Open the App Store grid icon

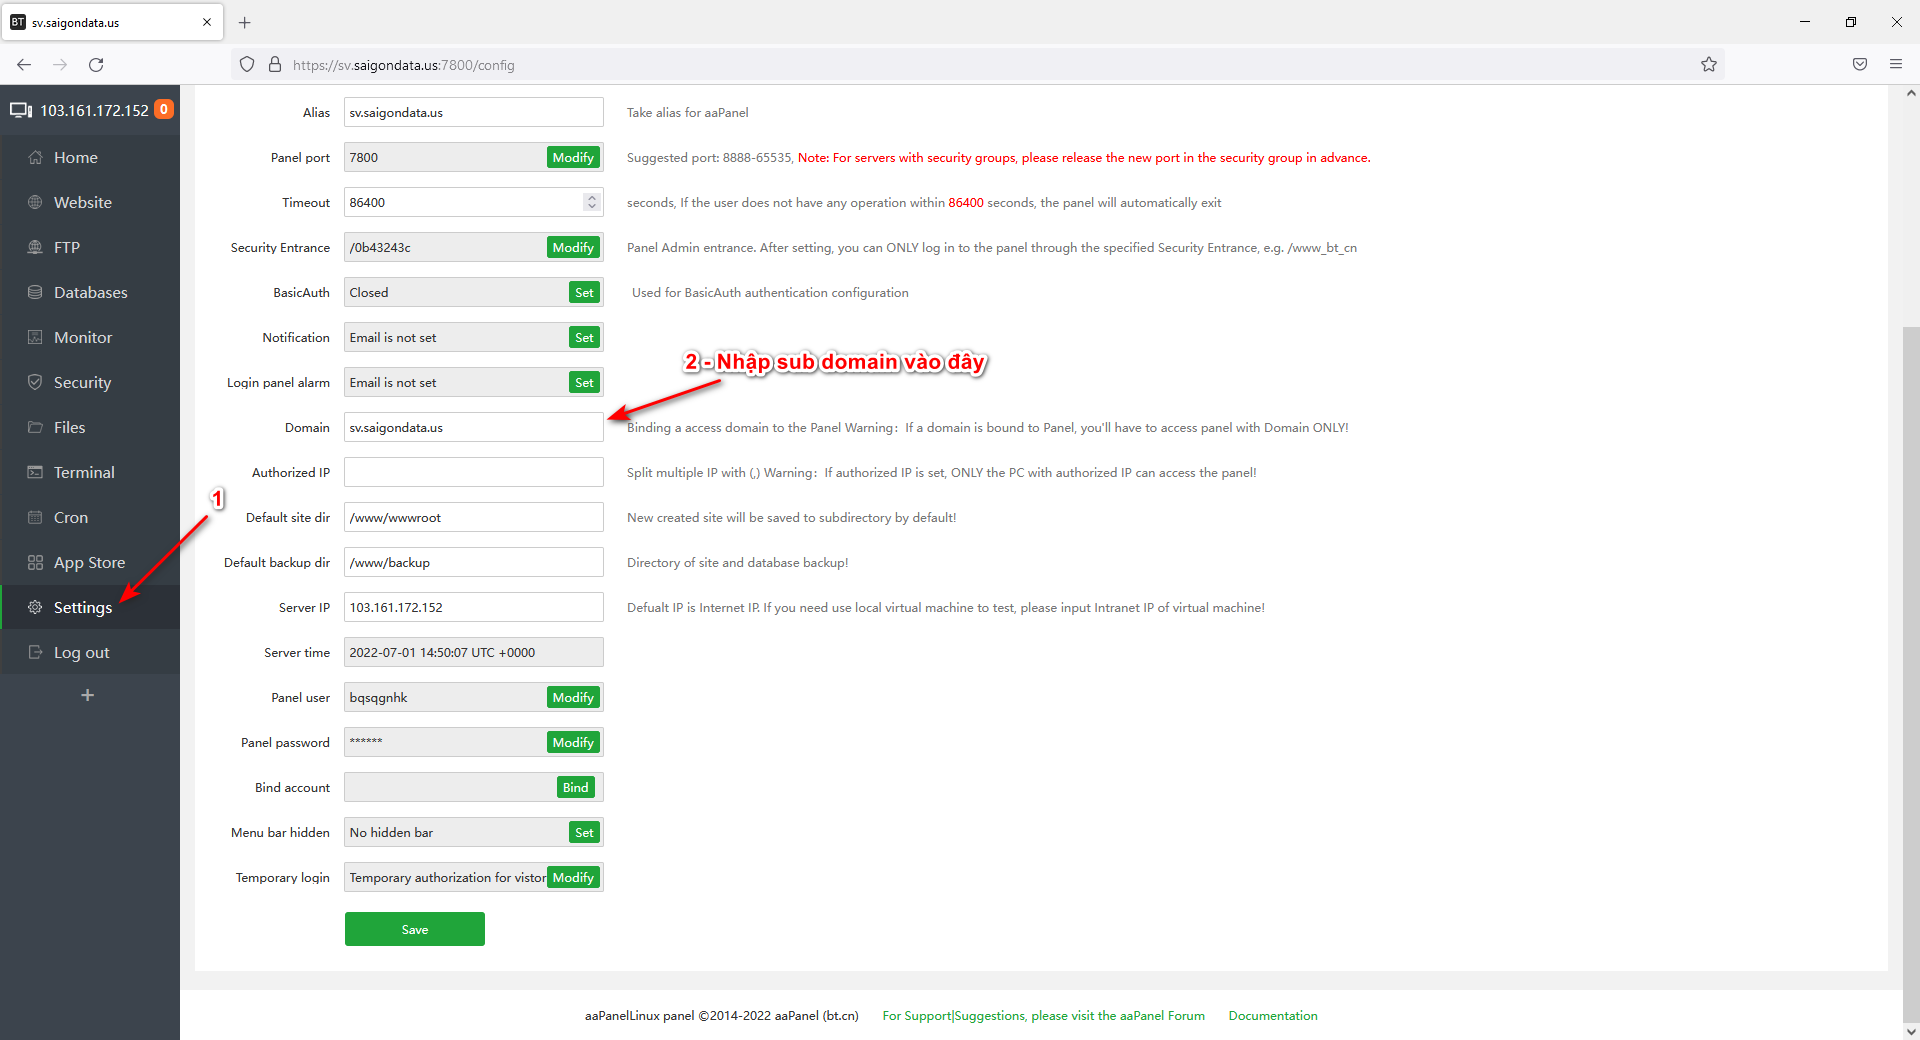[x=35, y=562]
